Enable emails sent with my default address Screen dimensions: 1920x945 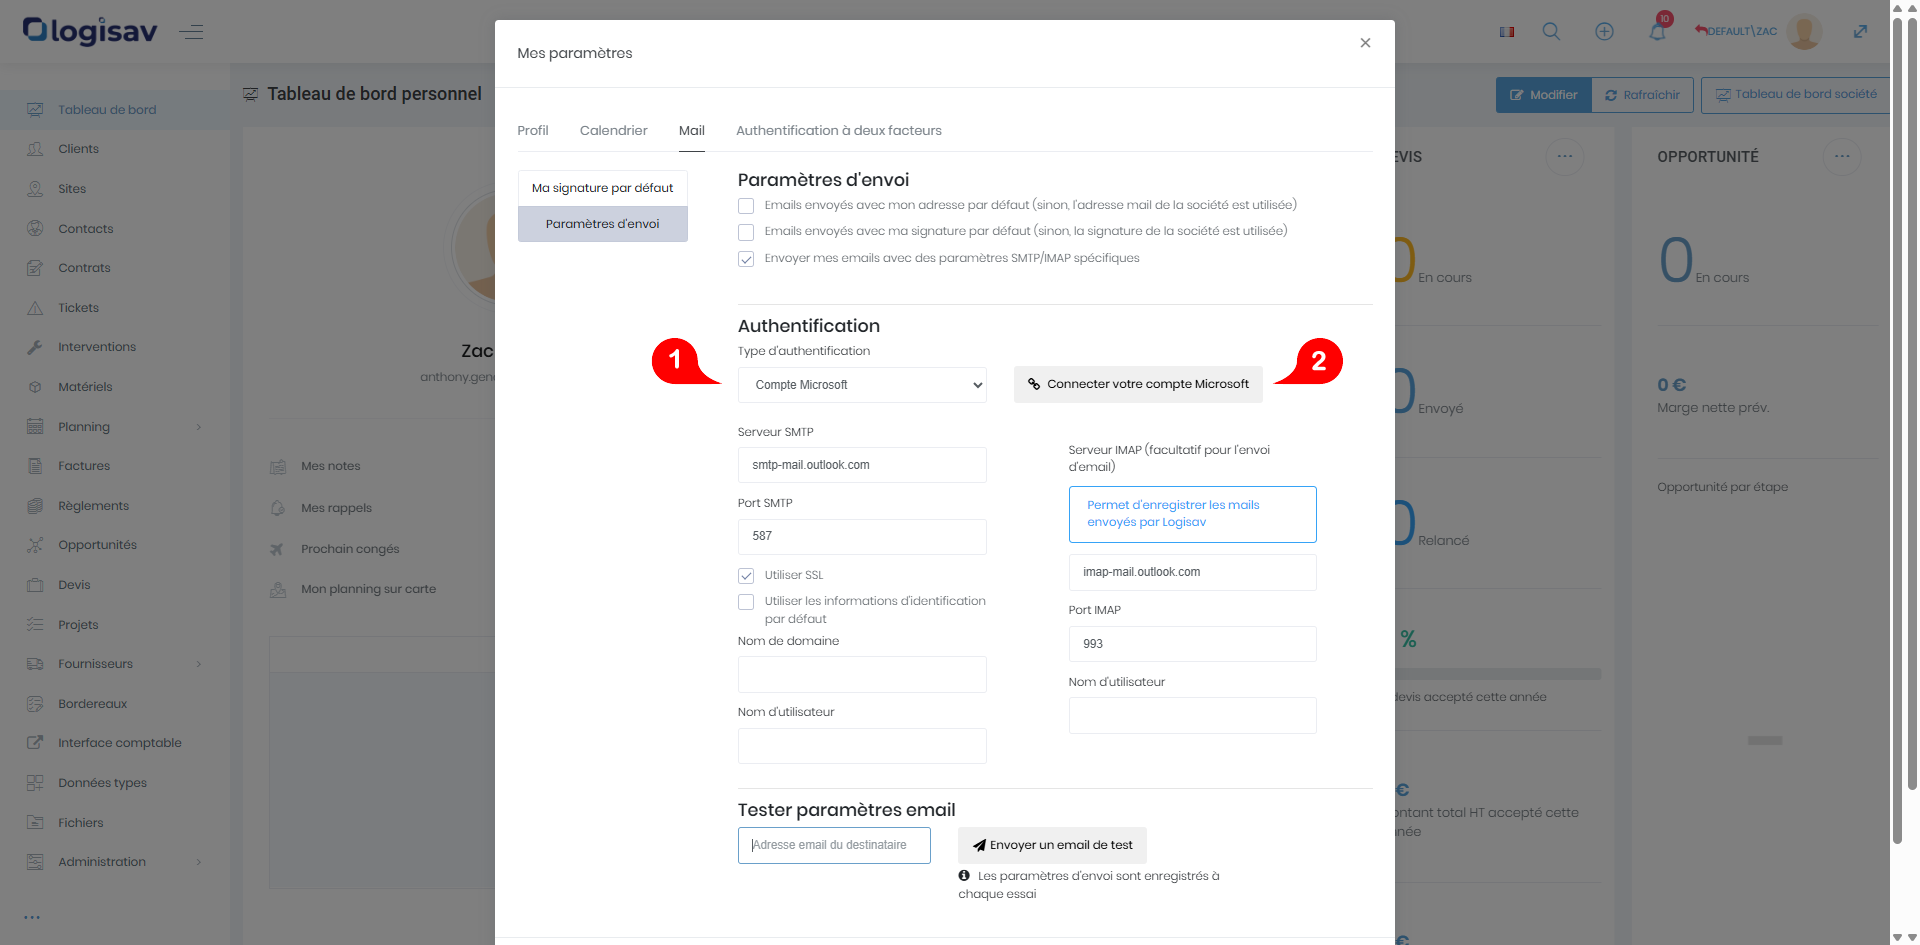click(x=746, y=206)
